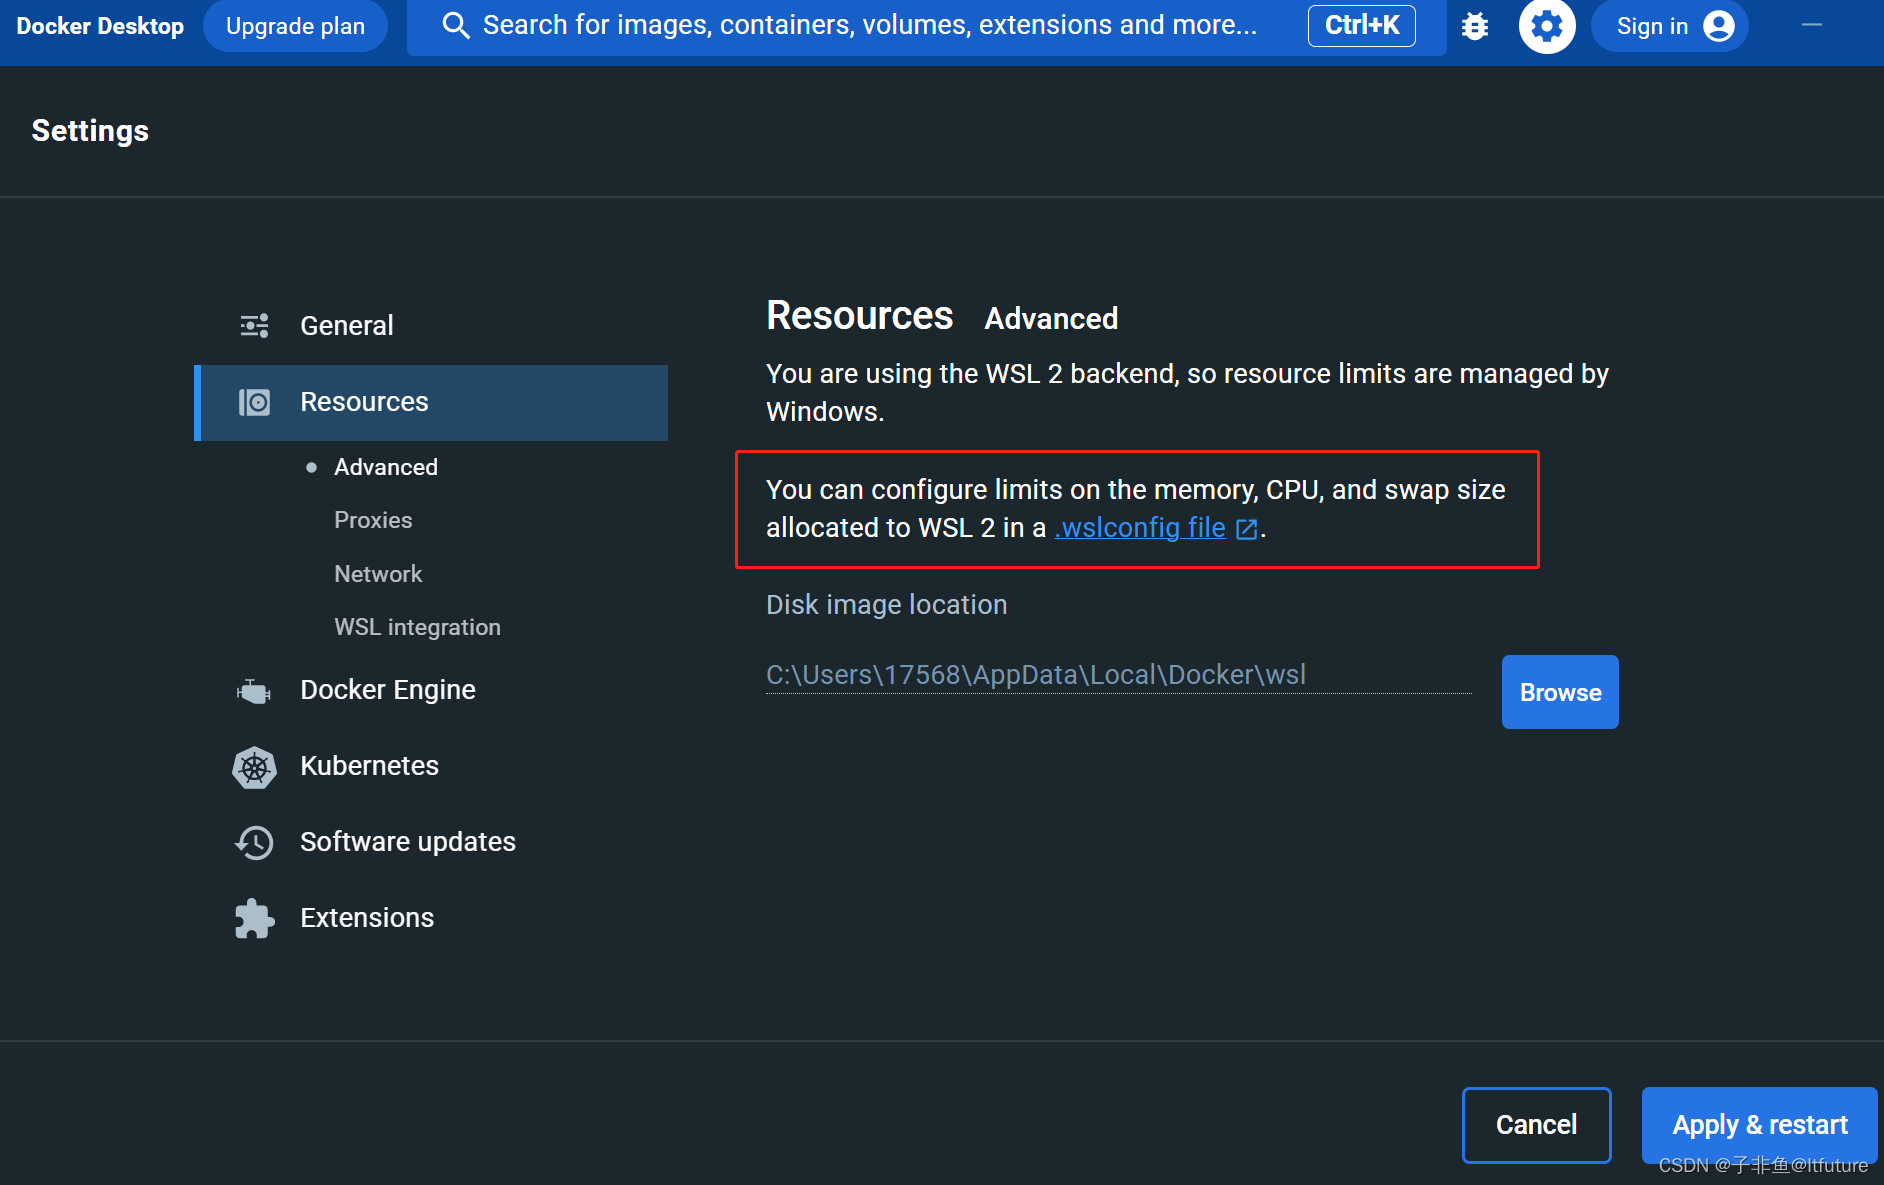Click Apply & restart
The height and width of the screenshot is (1185, 1884).
pyautogui.click(x=1760, y=1125)
